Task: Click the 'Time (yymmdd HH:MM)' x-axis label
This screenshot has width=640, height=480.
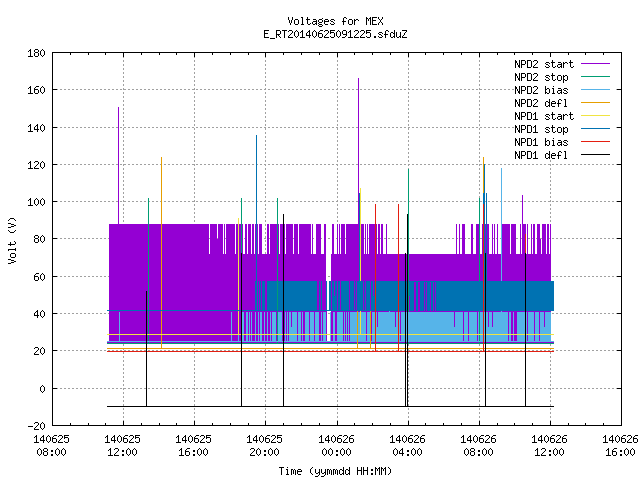Action: pos(335,471)
